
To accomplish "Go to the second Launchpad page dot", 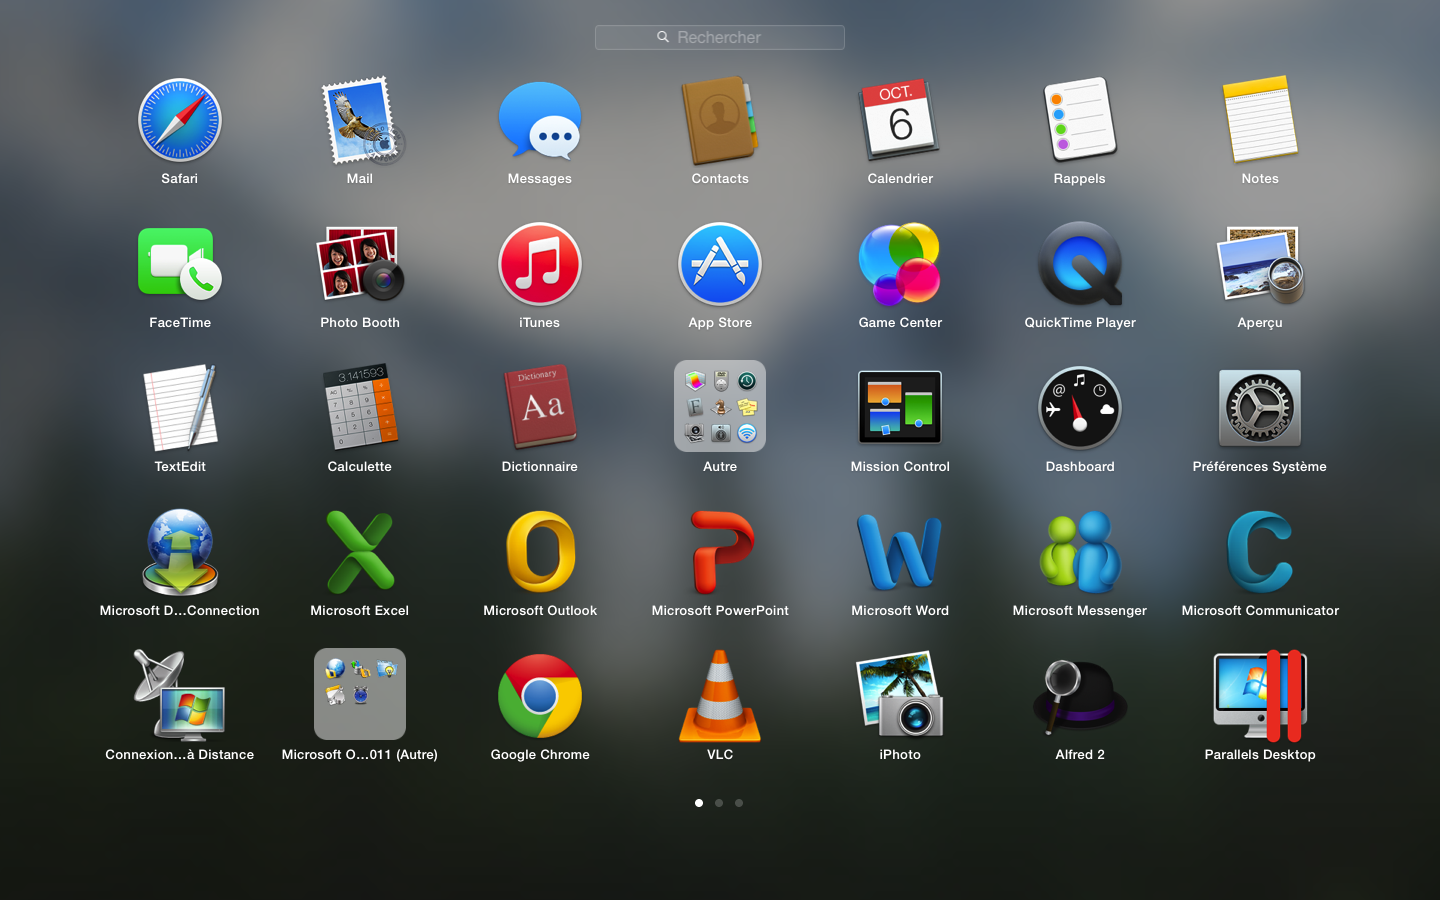I will pos(719,803).
